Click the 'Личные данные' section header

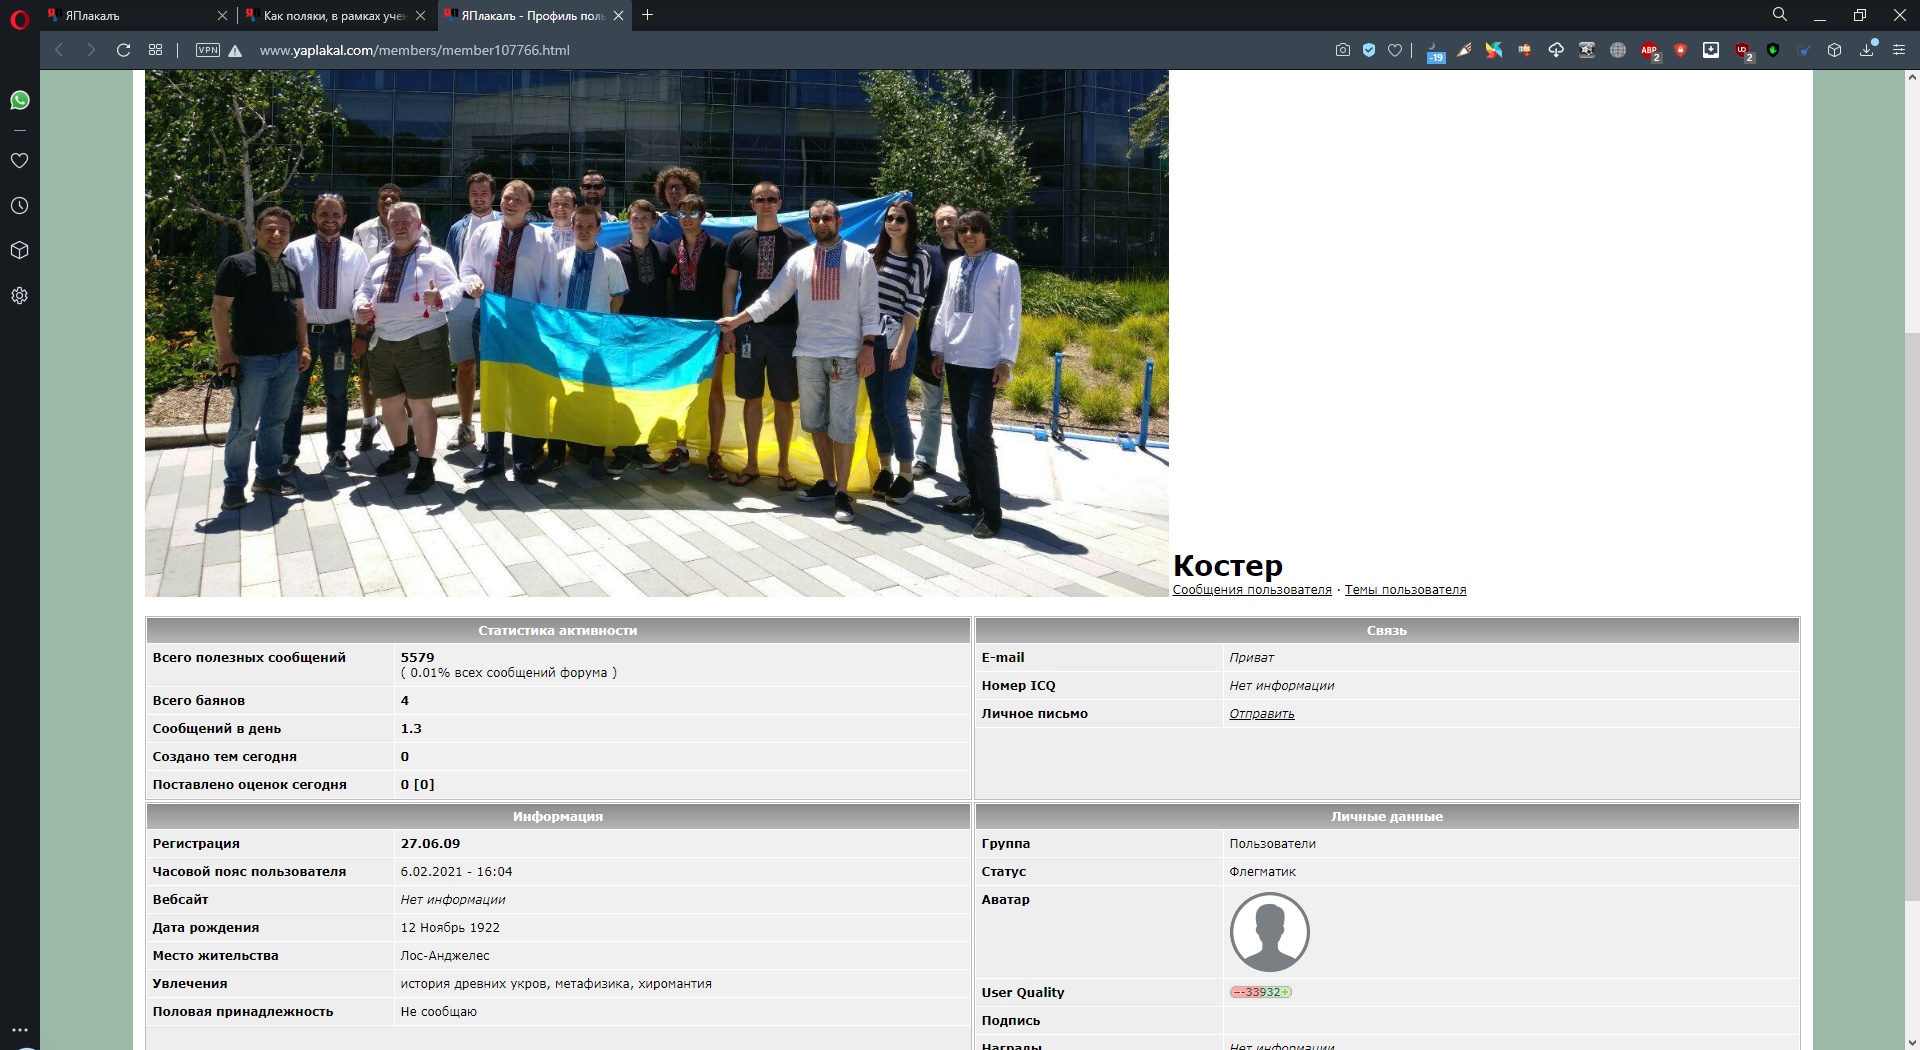(1387, 817)
